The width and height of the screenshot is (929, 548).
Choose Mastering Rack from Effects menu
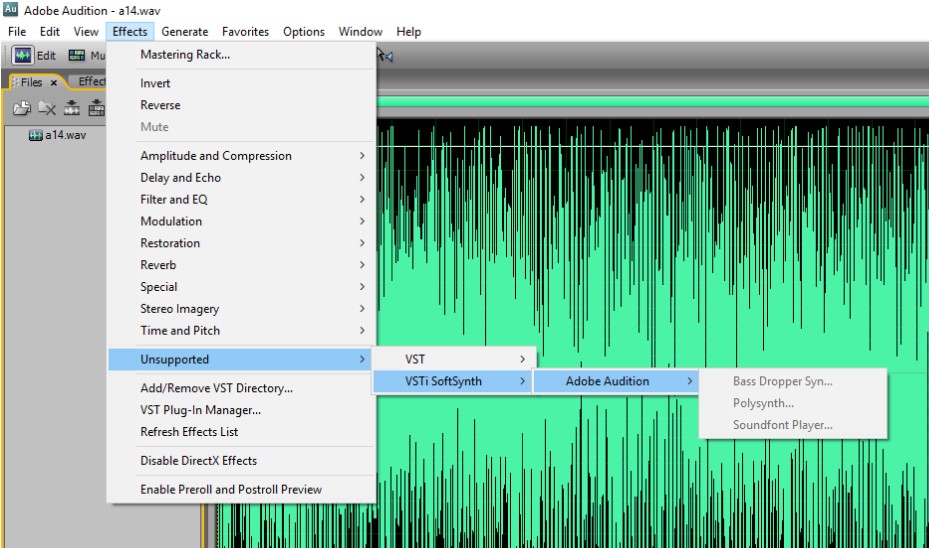[x=241, y=55]
